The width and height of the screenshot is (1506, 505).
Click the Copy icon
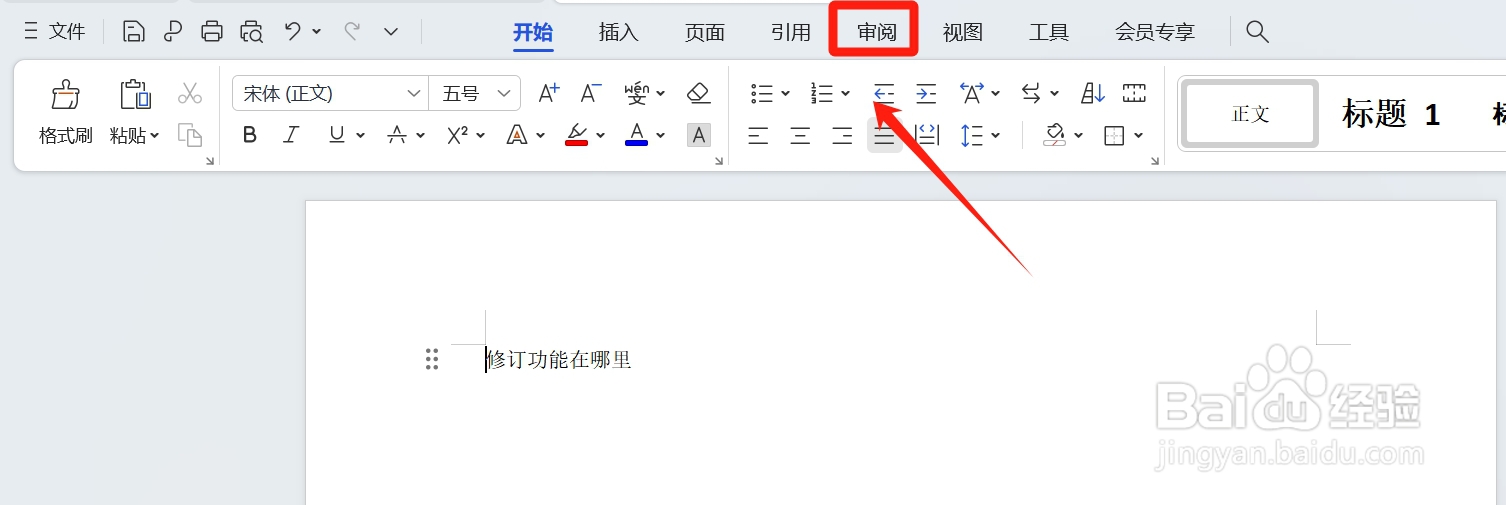(190, 134)
